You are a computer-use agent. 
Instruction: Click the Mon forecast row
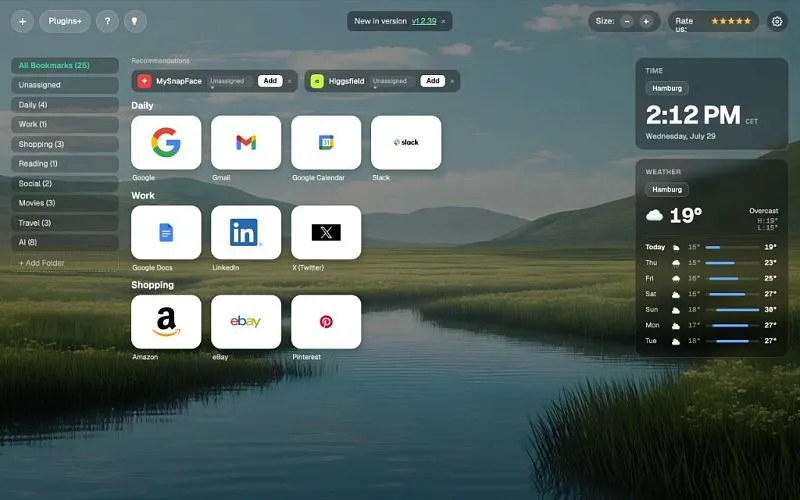[x=711, y=325]
